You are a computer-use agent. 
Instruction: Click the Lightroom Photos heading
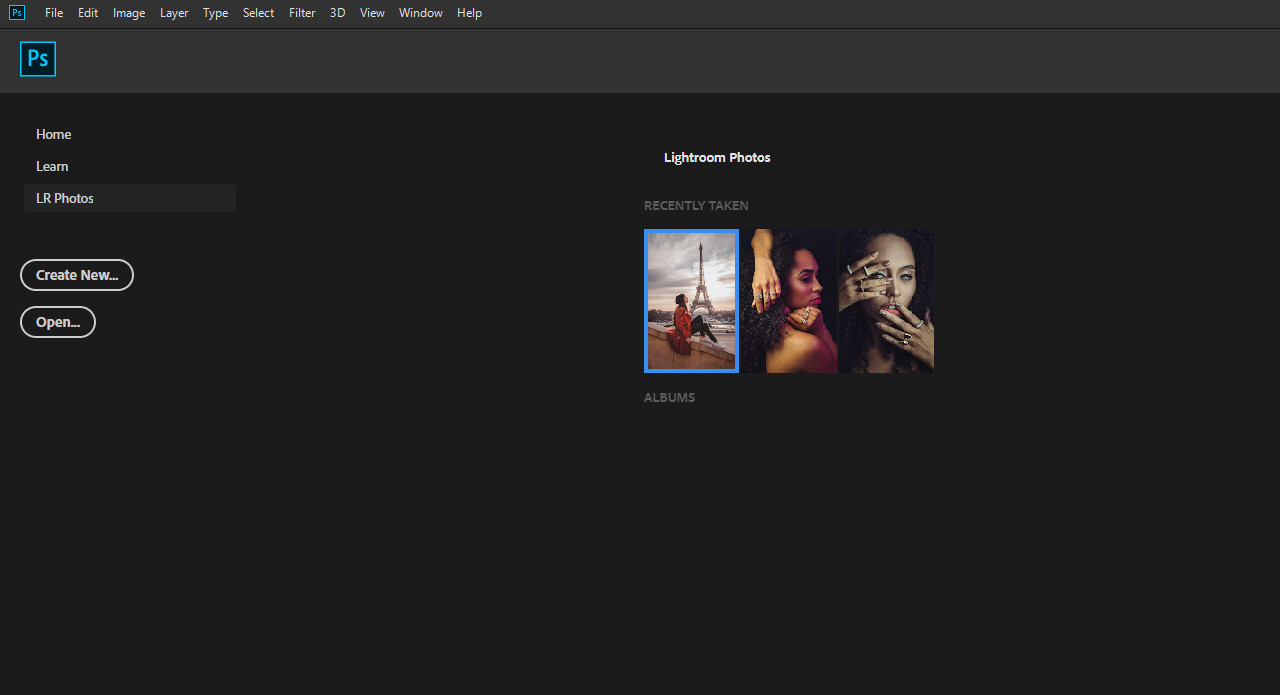717,158
